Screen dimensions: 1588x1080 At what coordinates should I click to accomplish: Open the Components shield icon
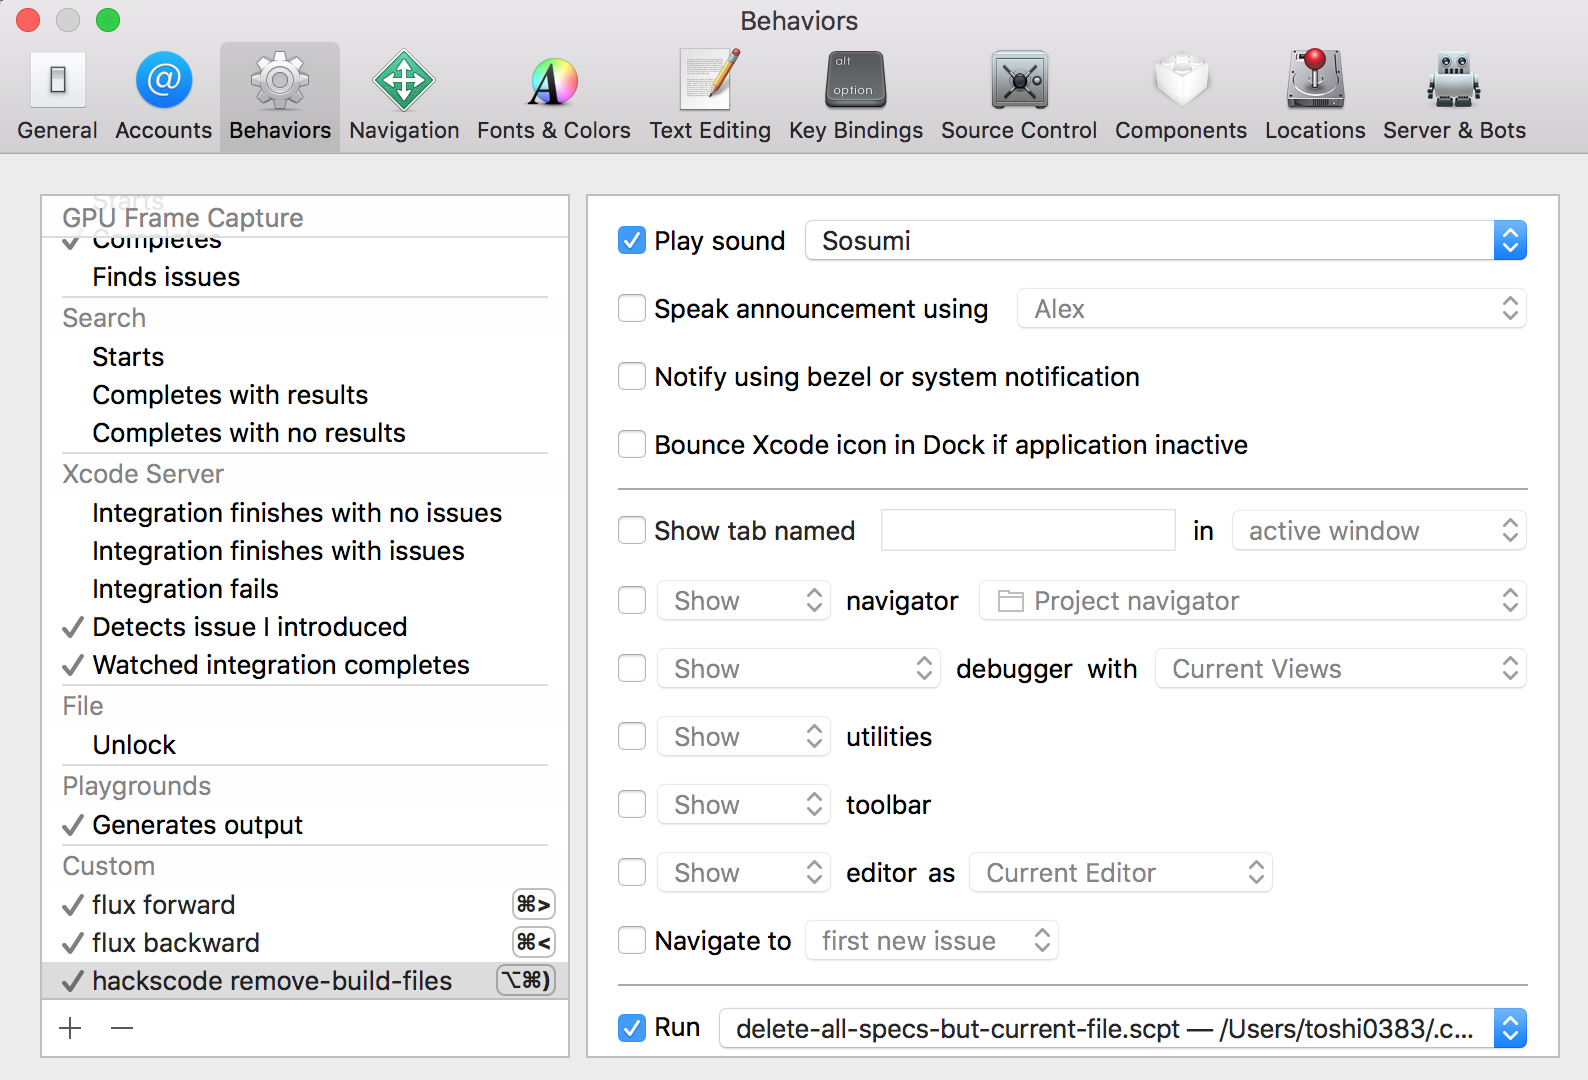[1181, 80]
